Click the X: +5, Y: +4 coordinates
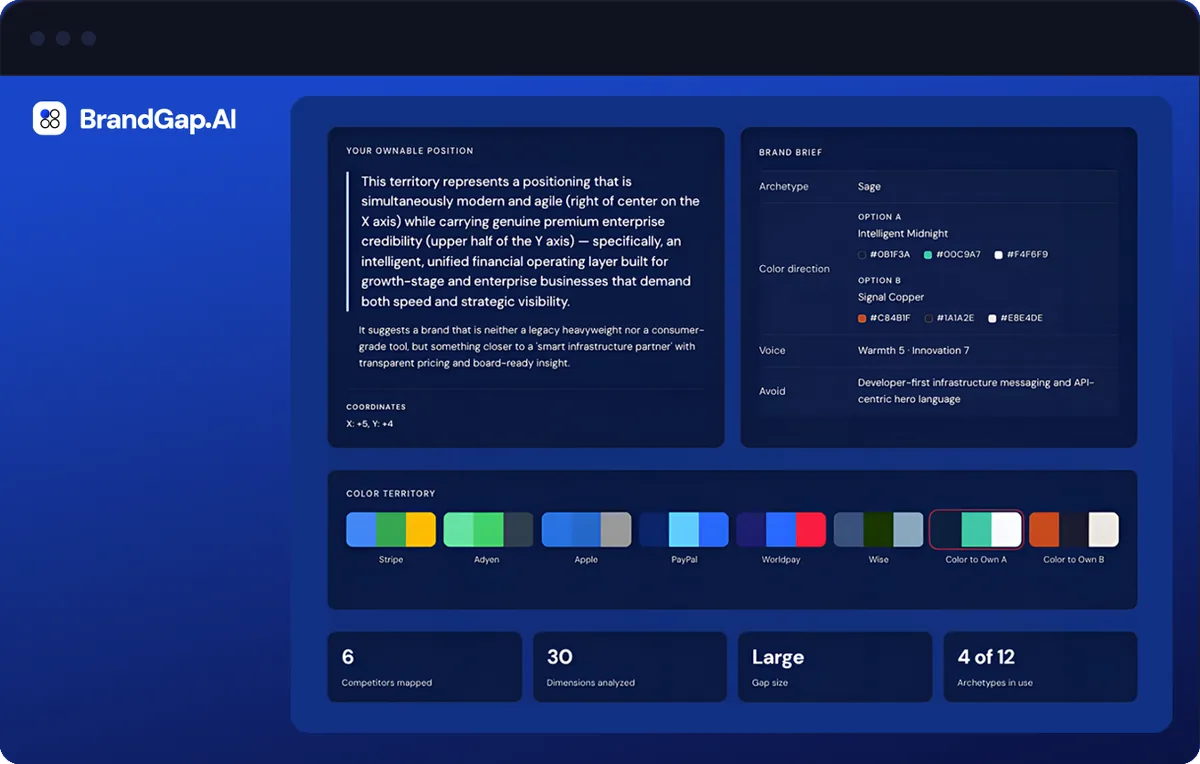The height and width of the screenshot is (764, 1200). click(x=370, y=424)
